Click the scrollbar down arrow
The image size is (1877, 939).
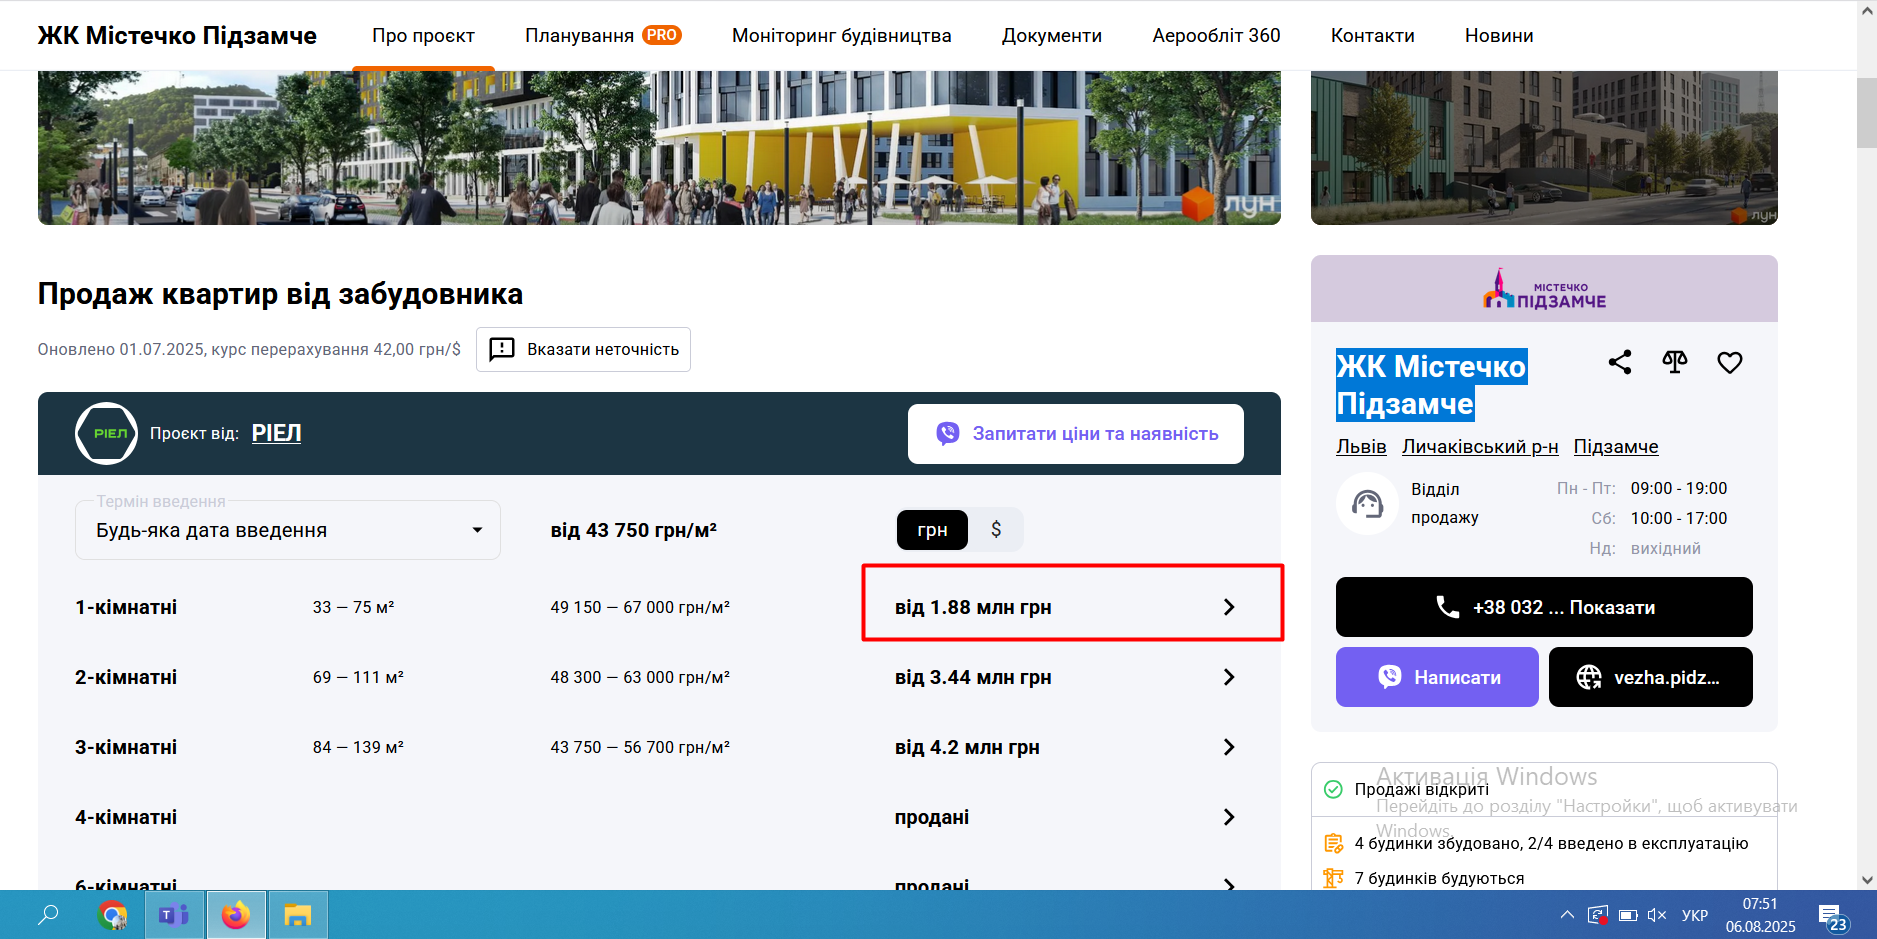tap(1867, 880)
